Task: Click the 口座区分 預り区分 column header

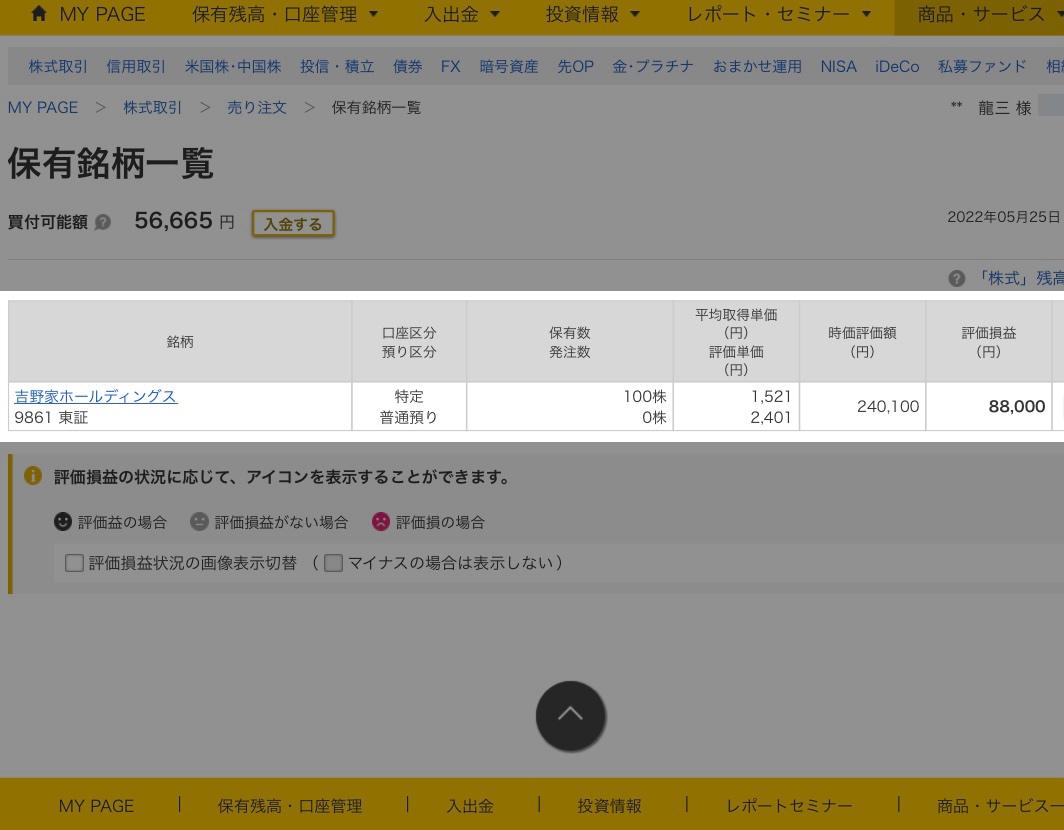Action: point(409,341)
